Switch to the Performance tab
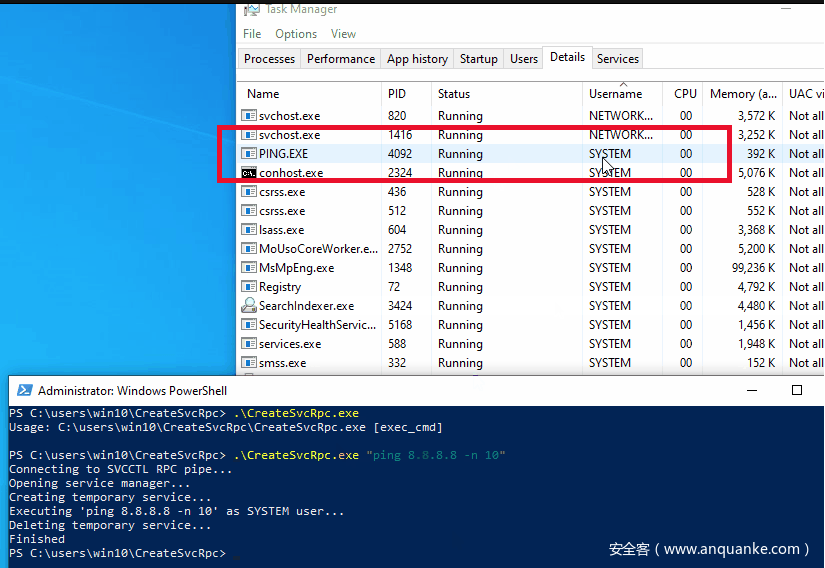Screen dimensions: 825x568 (341, 59)
